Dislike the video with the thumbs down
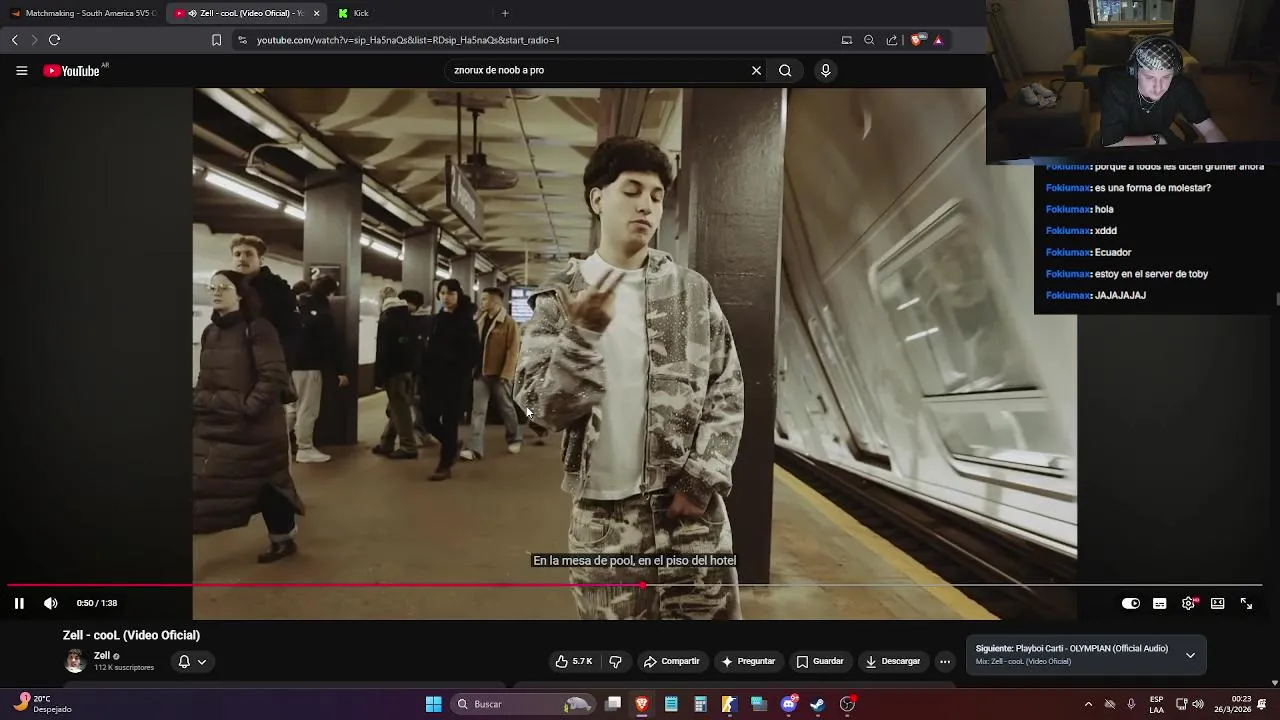 pyautogui.click(x=615, y=661)
